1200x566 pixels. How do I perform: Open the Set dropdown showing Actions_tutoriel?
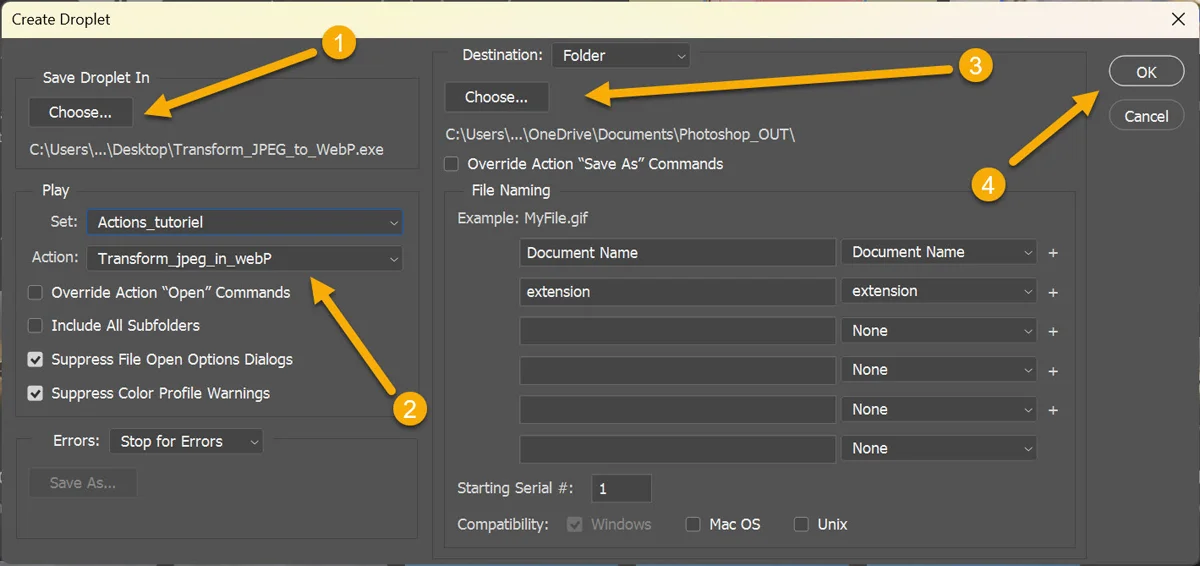pos(244,222)
